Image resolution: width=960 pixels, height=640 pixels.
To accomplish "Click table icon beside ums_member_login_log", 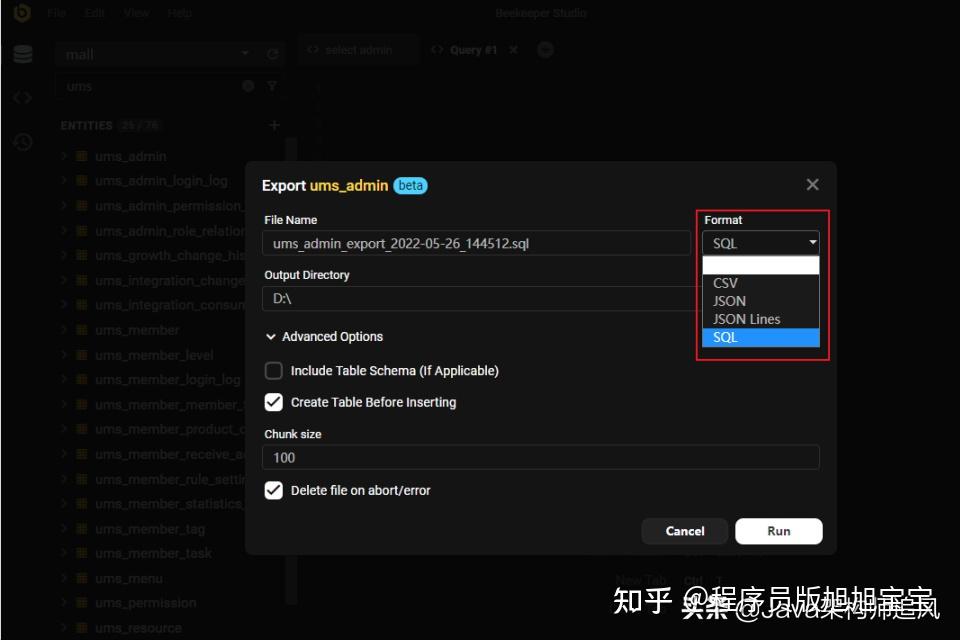I will pyautogui.click(x=81, y=380).
